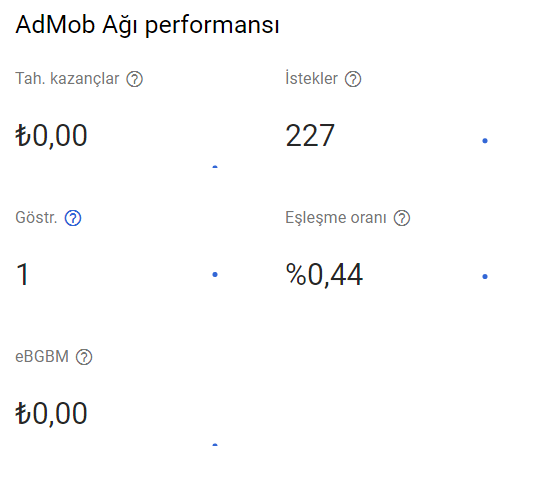Click the İstekler metric label
The image size is (541, 477).
[x=311, y=78]
